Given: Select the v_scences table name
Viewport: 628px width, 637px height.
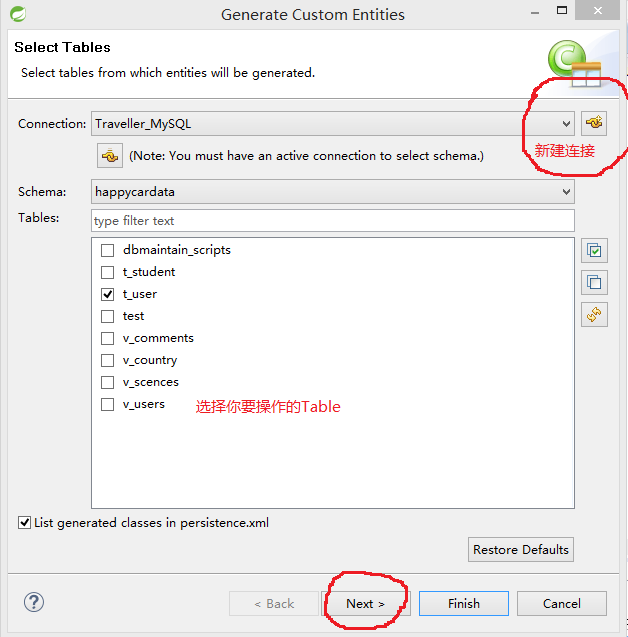Looking at the screenshot, I should pos(151,382).
